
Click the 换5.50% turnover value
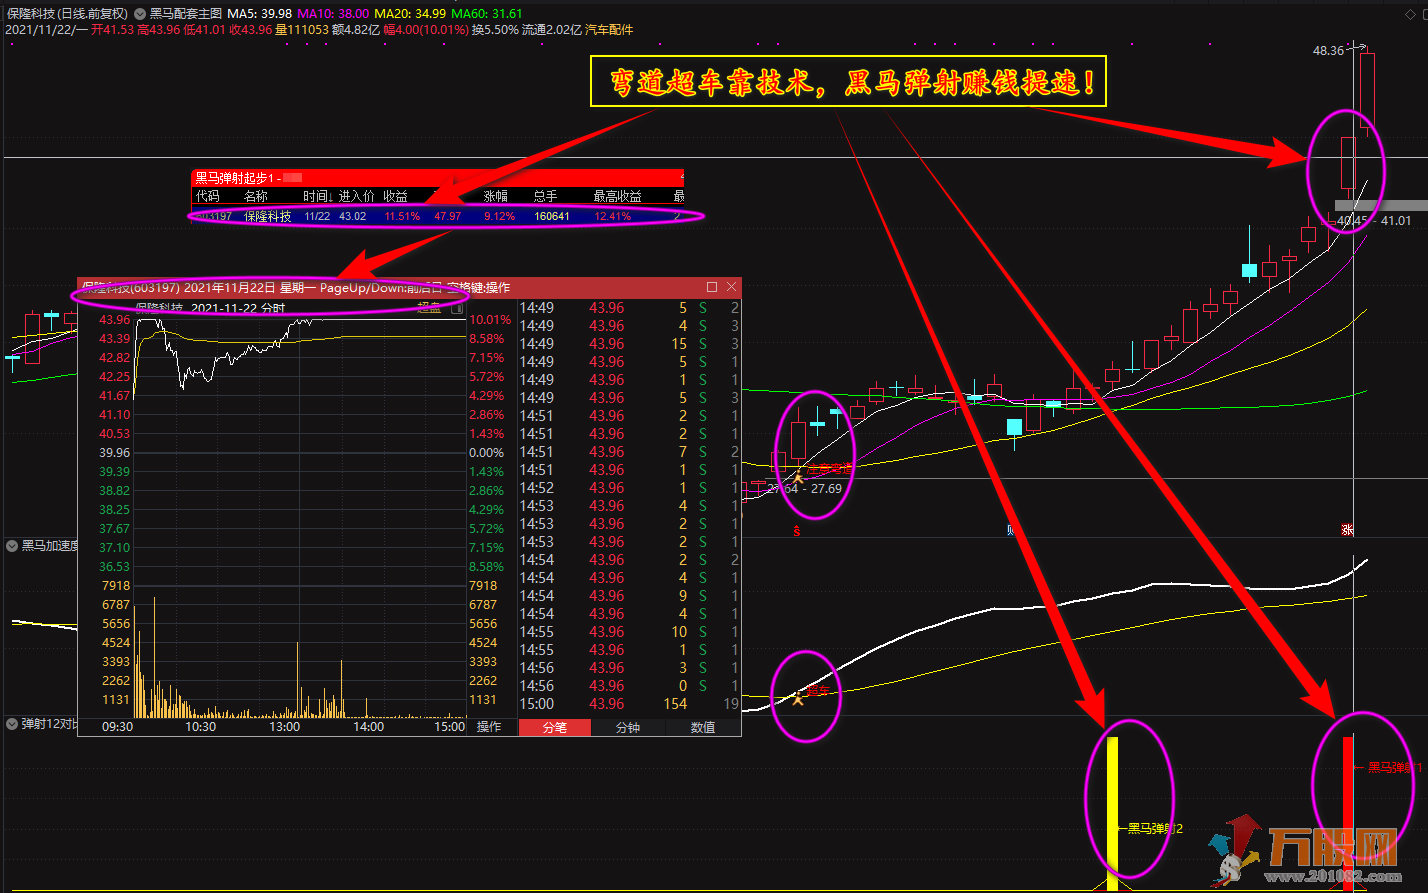click(495, 30)
